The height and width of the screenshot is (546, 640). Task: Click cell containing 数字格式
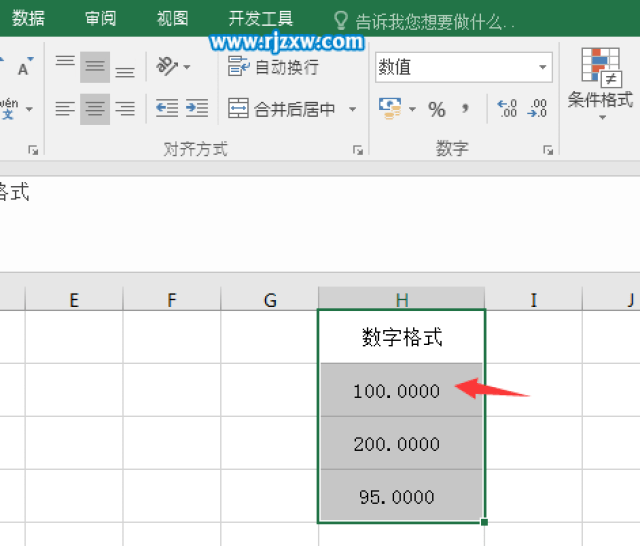(402, 337)
